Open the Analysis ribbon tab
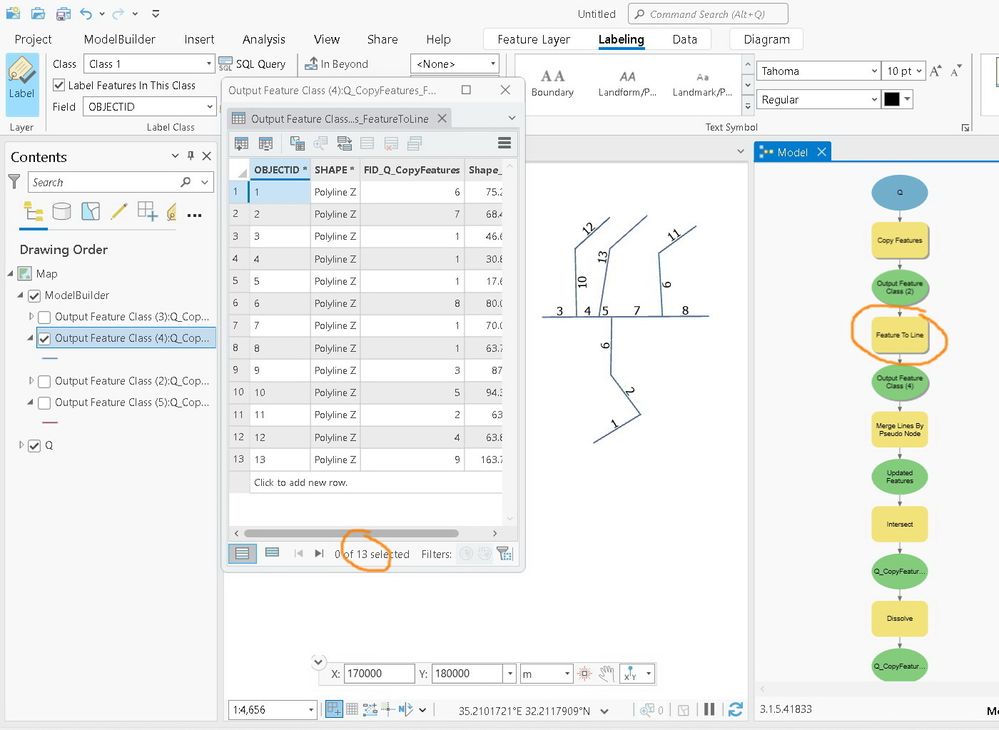Image resolution: width=999 pixels, height=730 pixels. 264,39
